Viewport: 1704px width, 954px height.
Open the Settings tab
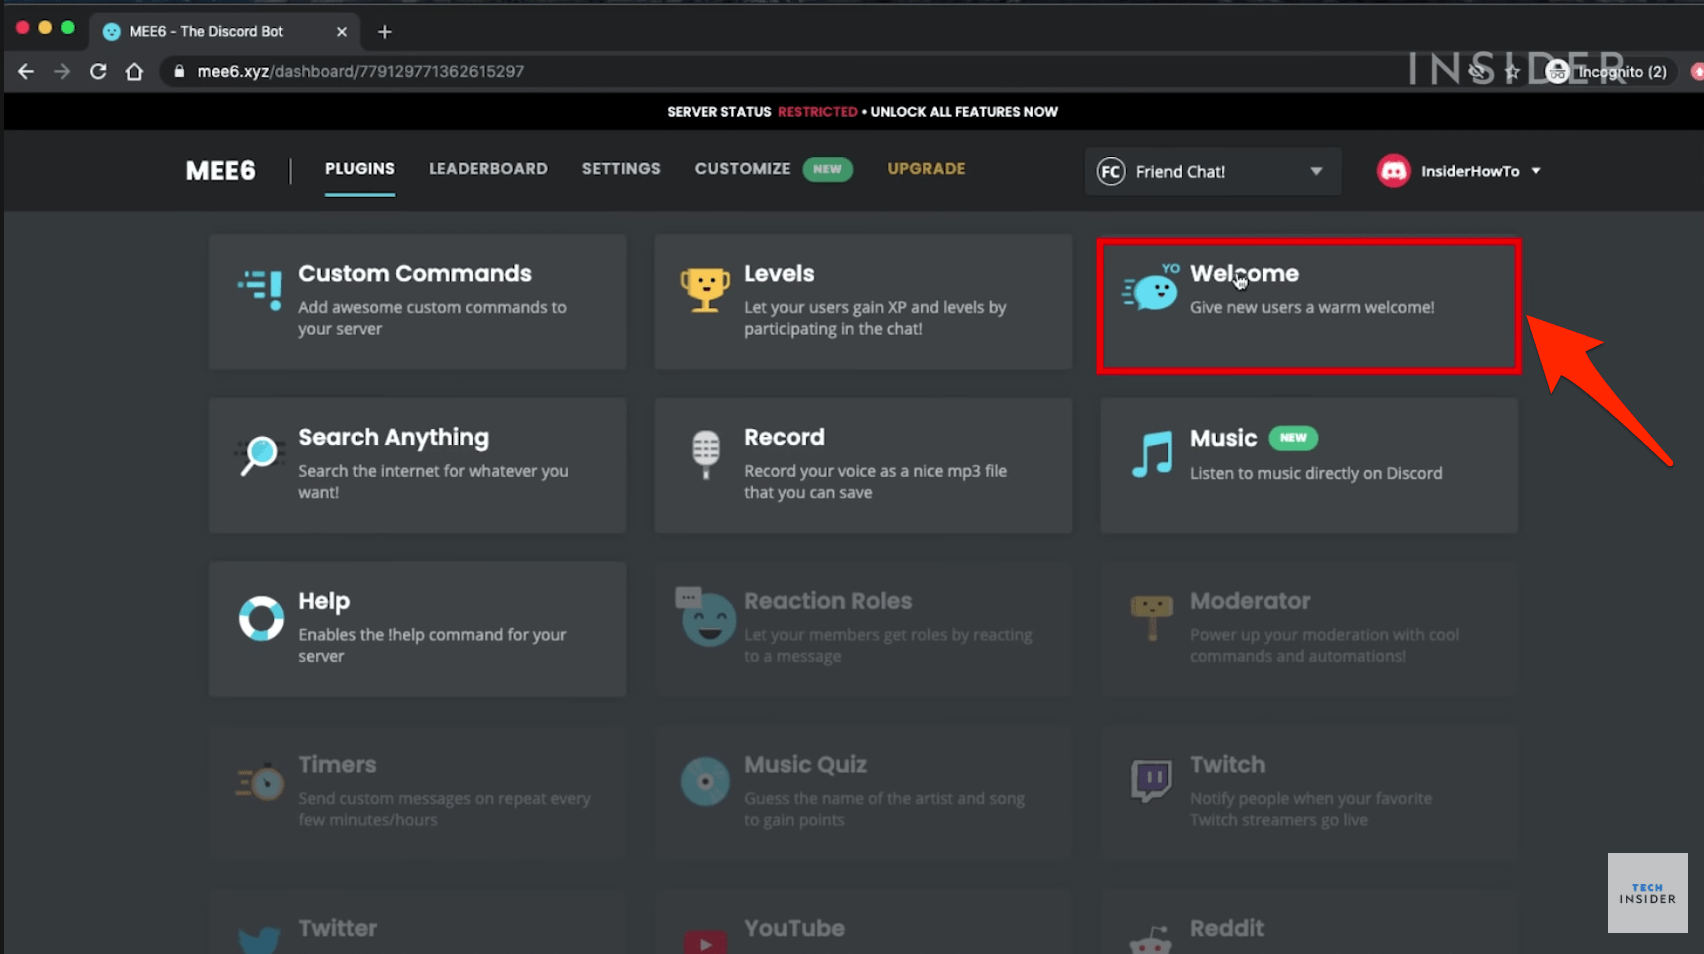click(621, 169)
